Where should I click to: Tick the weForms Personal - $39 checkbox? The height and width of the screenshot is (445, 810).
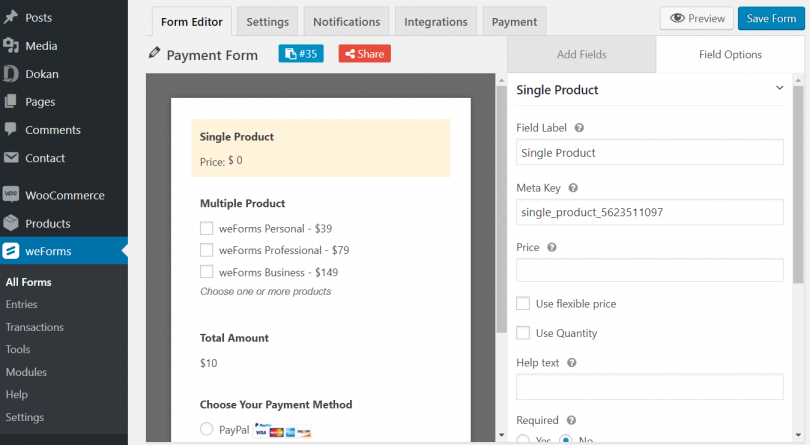click(x=206, y=228)
